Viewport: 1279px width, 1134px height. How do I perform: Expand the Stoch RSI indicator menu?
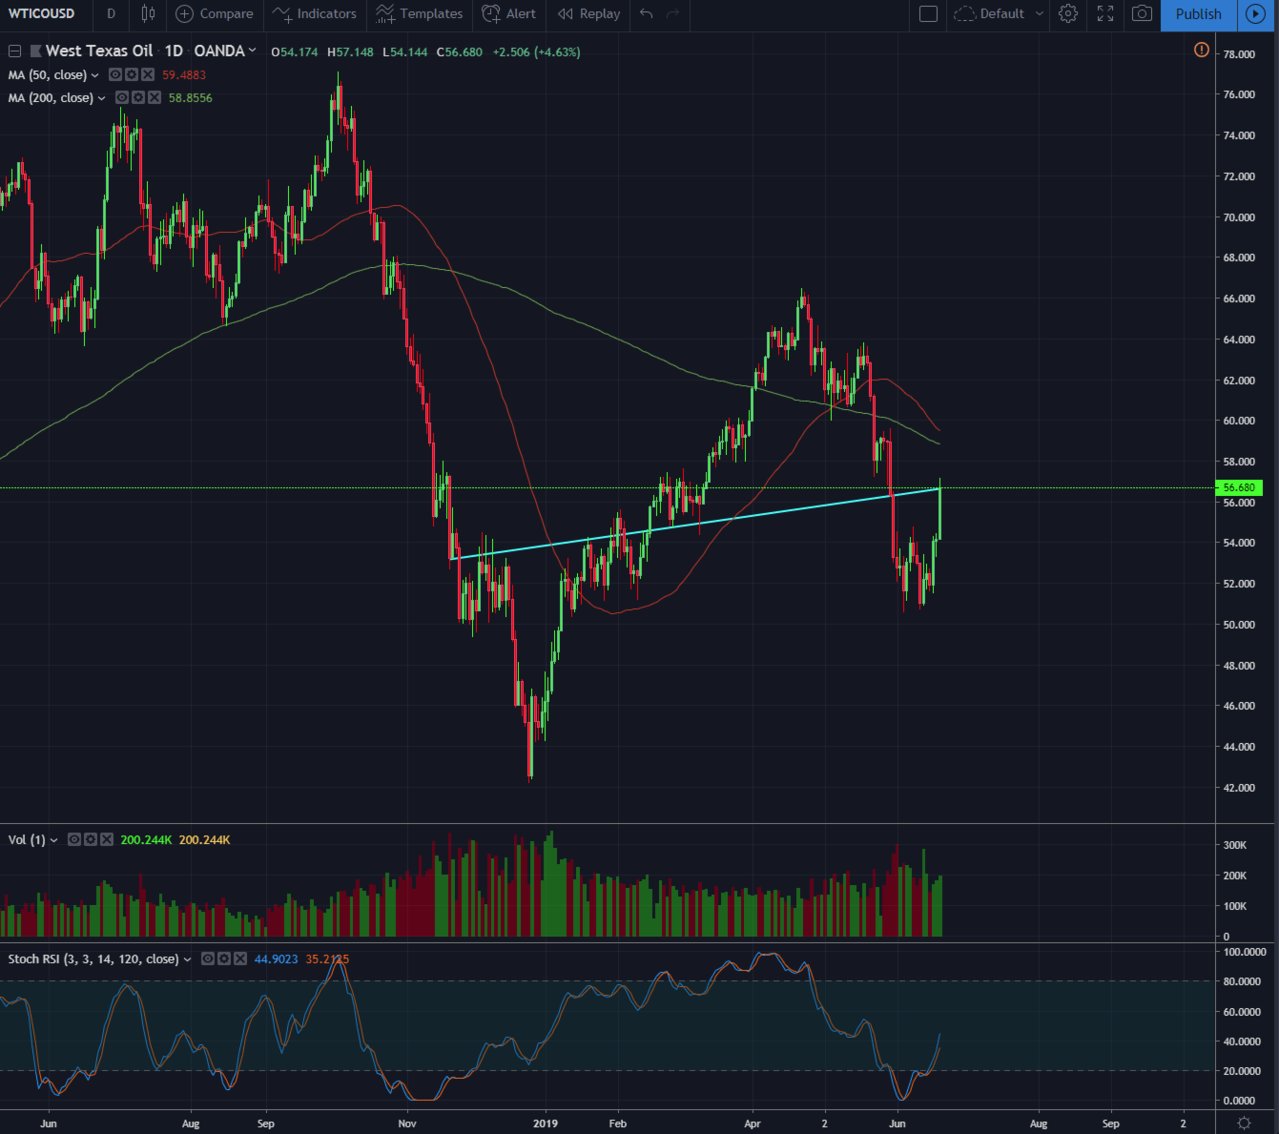[187, 959]
